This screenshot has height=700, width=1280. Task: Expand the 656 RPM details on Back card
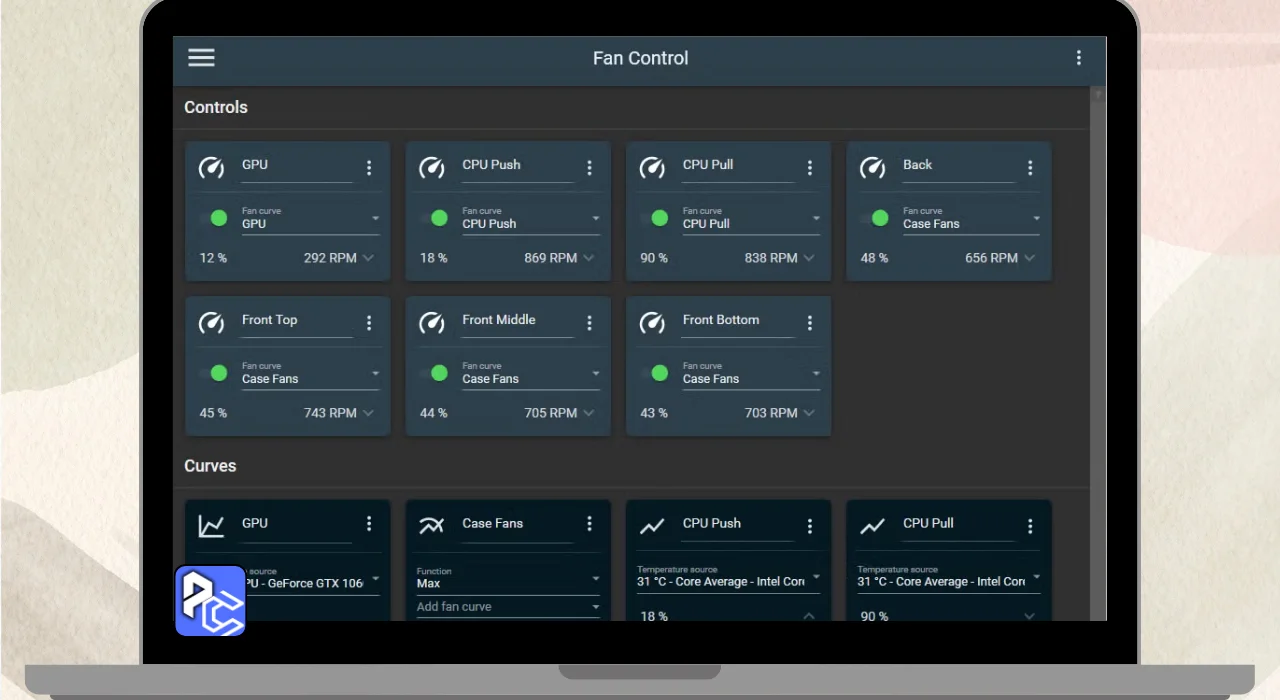(1029, 258)
